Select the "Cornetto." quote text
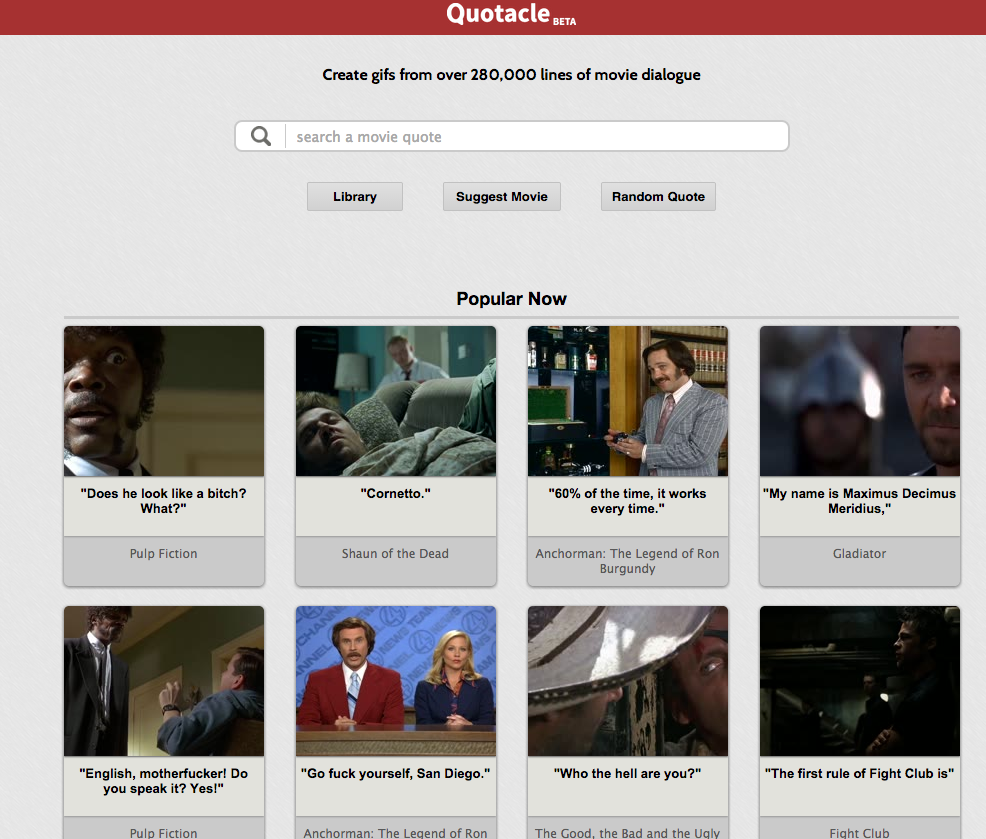The height and width of the screenshot is (839, 986). pyautogui.click(x=396, y=494)
